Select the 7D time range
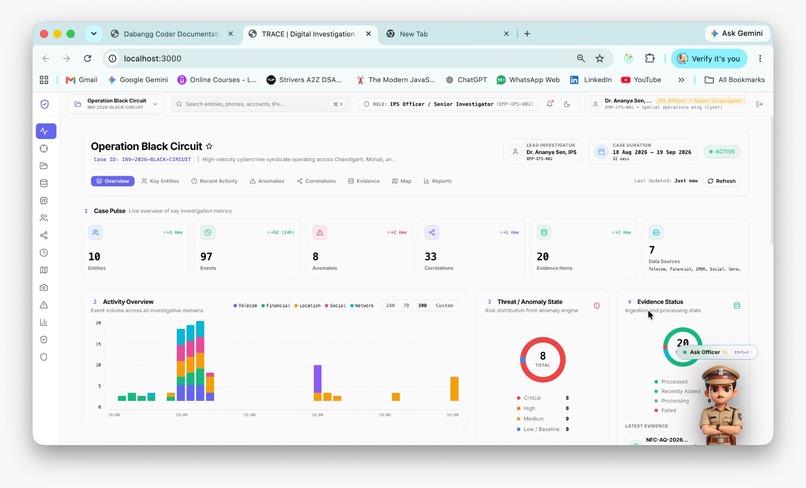 (x=406, y=305)
